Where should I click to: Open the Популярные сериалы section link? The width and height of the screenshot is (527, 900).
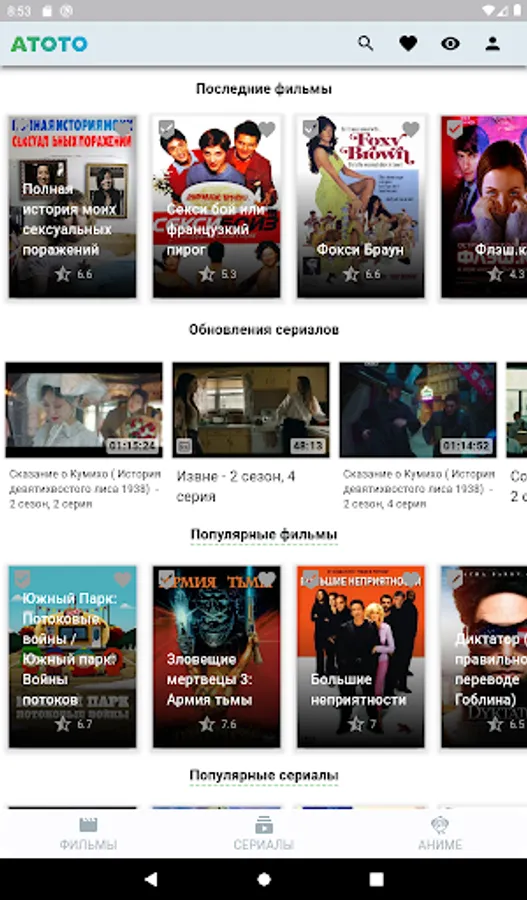tap(264, 776)
